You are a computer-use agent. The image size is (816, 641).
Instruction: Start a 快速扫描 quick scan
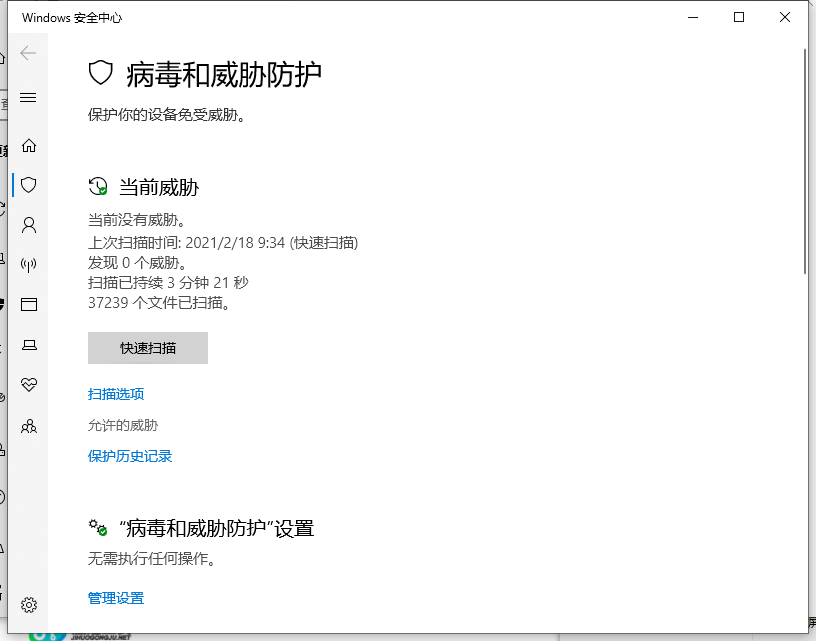click(x=147, y=347)
